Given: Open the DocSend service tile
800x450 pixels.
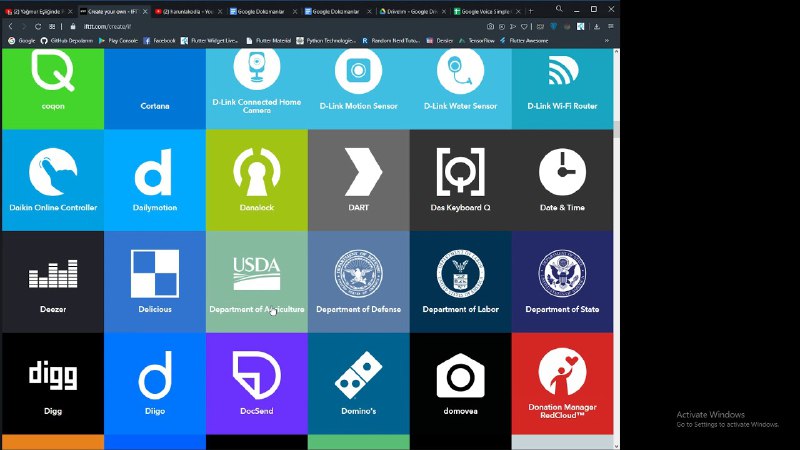Looking at the screenshot, I should pos(257,384).
